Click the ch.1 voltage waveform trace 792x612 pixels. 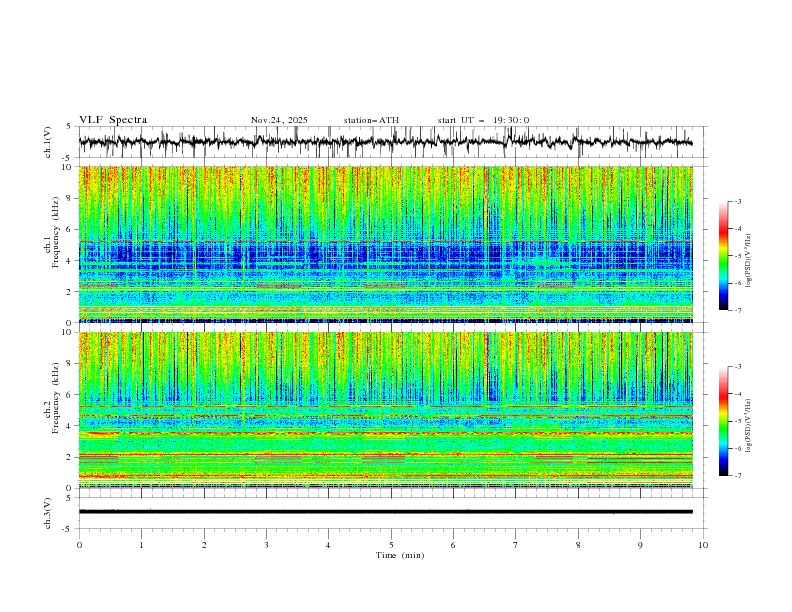click(x=386, y=142)
